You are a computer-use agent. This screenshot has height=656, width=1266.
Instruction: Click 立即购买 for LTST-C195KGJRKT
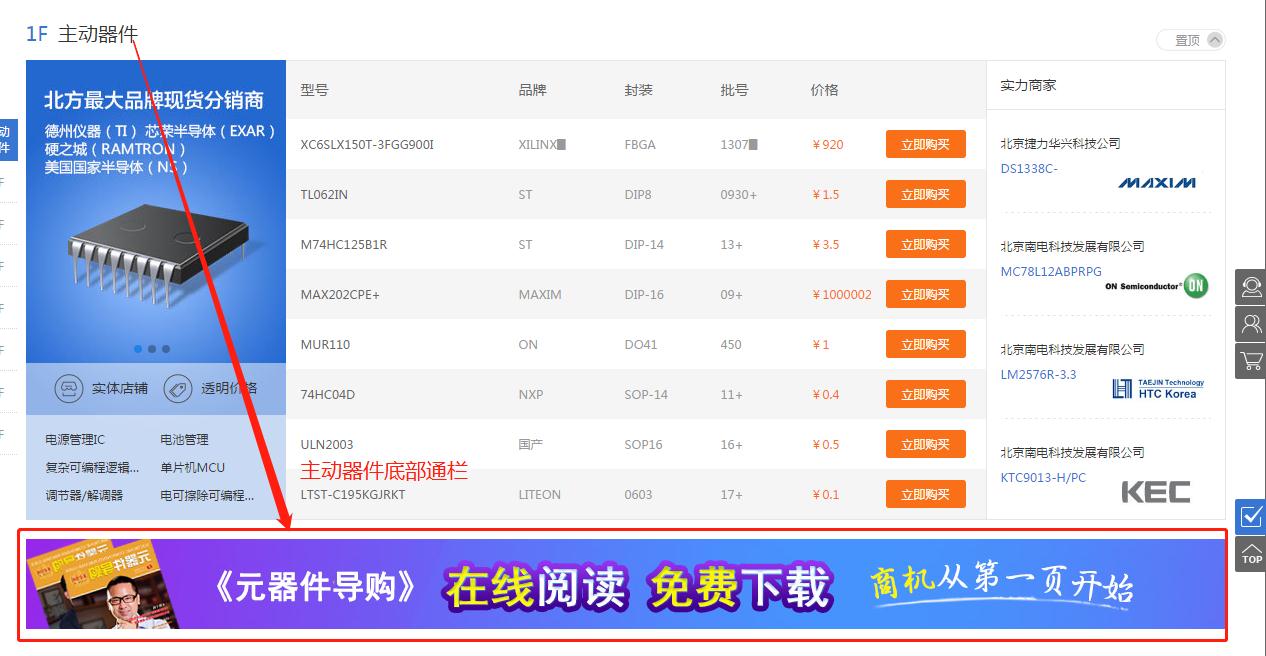926,494
